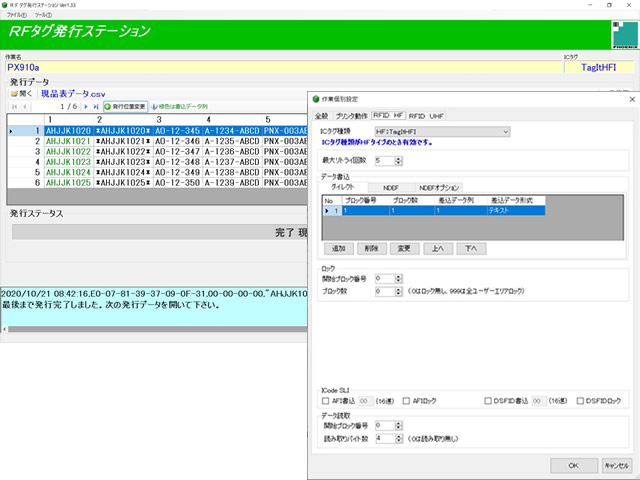Image resolution: width=640 pixels, height=480 pixels.
Task: Click 発行位置変更 toolbar button
Action: [125, 107]
